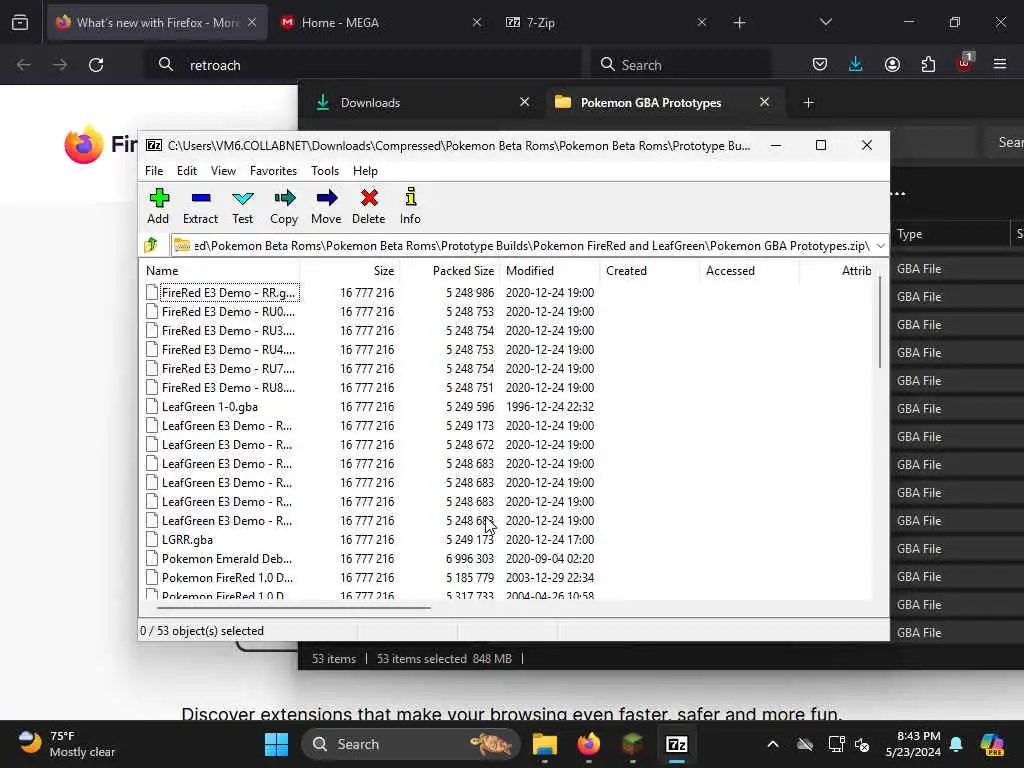Open Firefox account icon
1024x768 pixels.
click(892, 64)
